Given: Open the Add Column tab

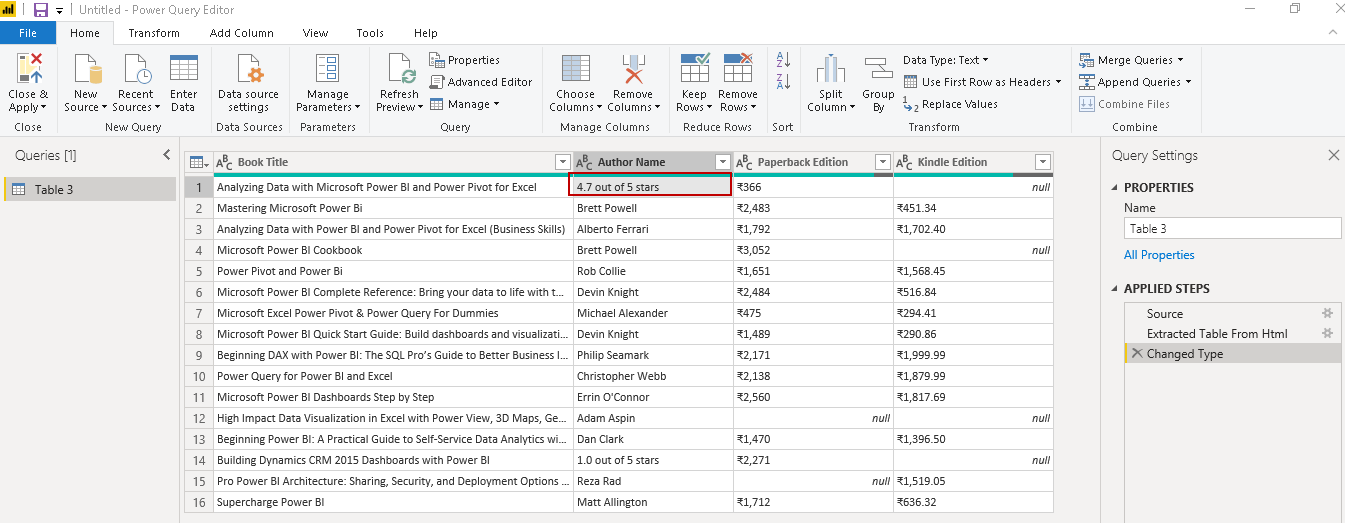Looking at the screenshot, I should point(241,33).
